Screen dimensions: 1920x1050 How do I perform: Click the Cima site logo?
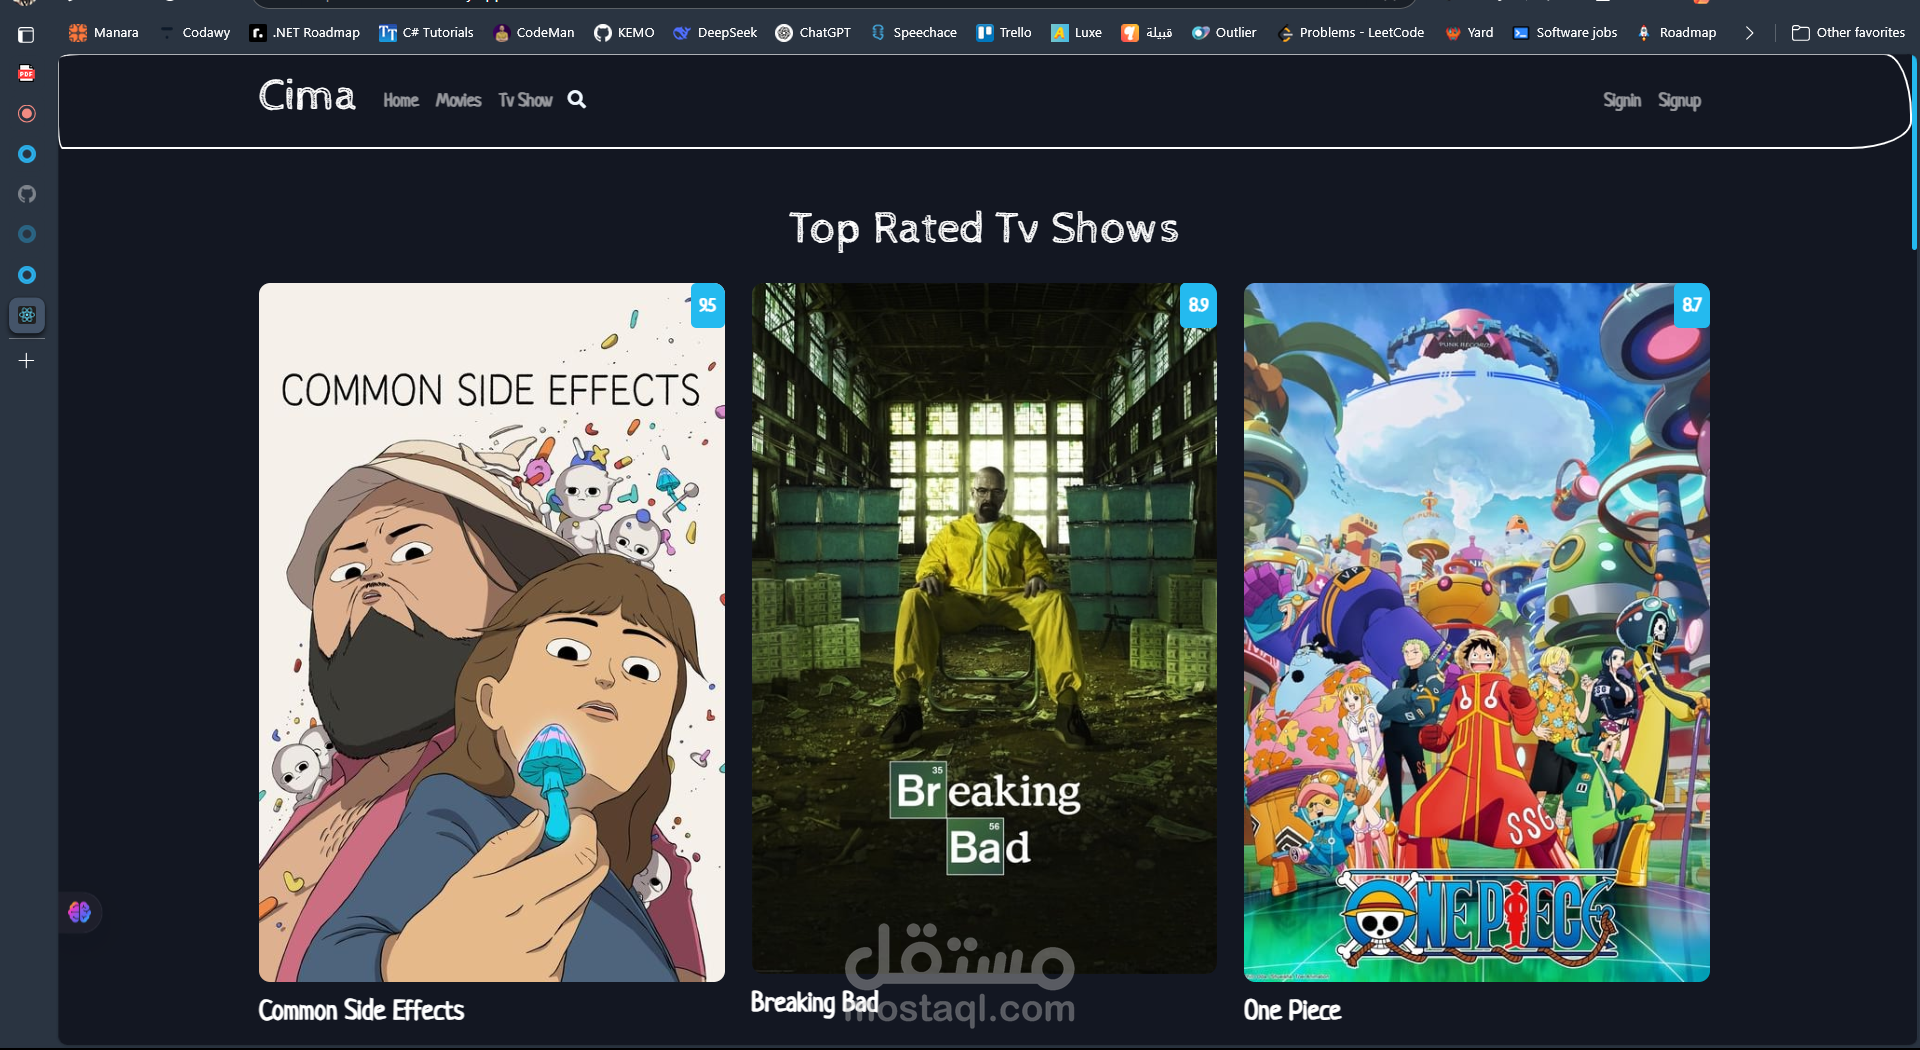(x=307, y=96)
